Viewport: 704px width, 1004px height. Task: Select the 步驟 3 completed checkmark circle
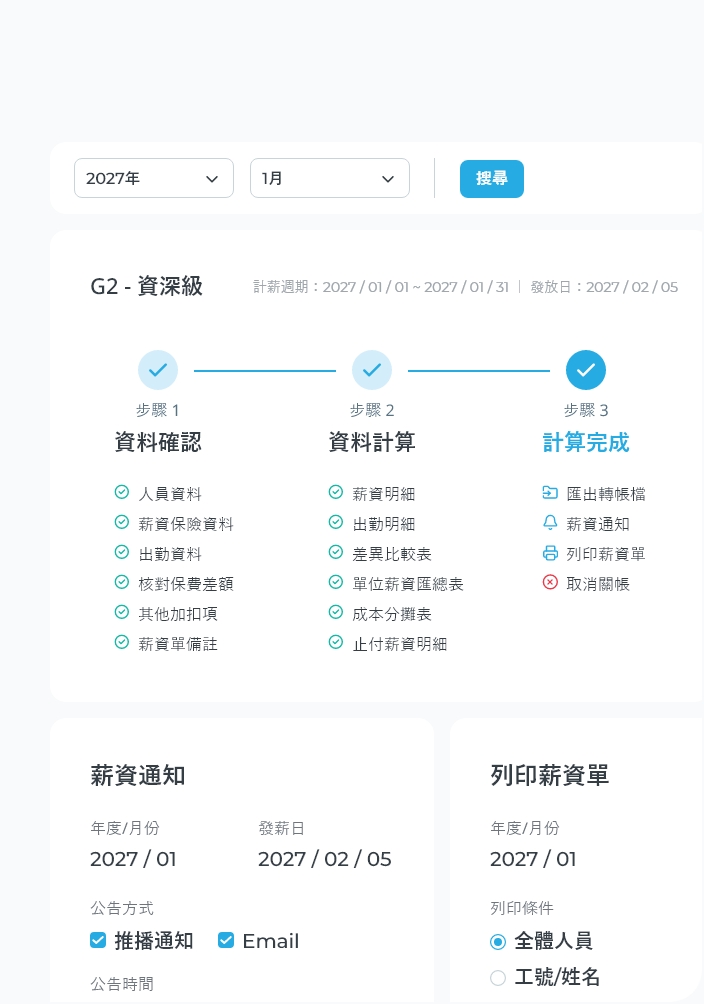tap(585, 370)
